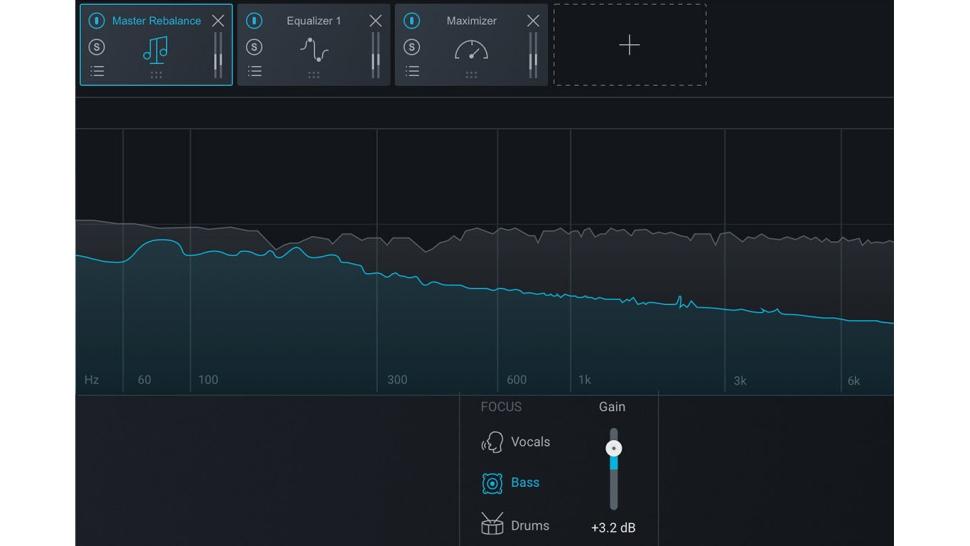970x546 pixels.
Task: Select the Bass speaker icon
Action: (x=492, y=483)
